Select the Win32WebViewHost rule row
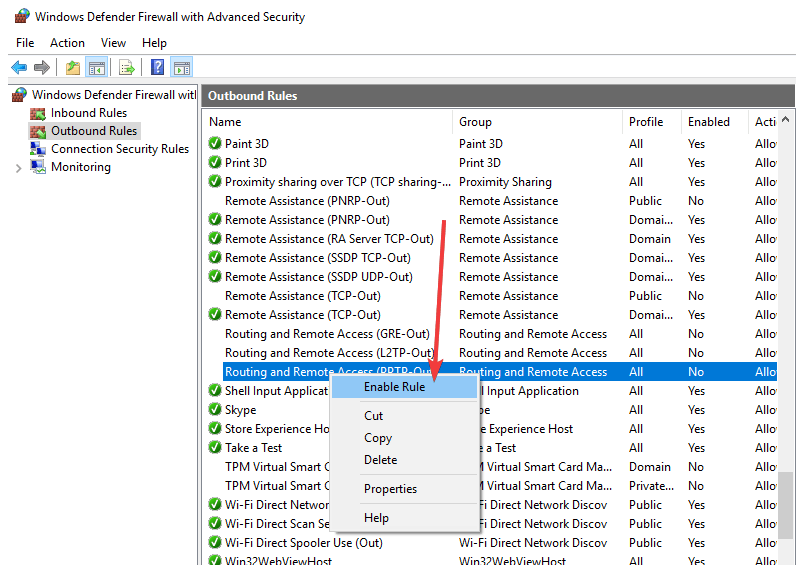 (x=491, y=559)
